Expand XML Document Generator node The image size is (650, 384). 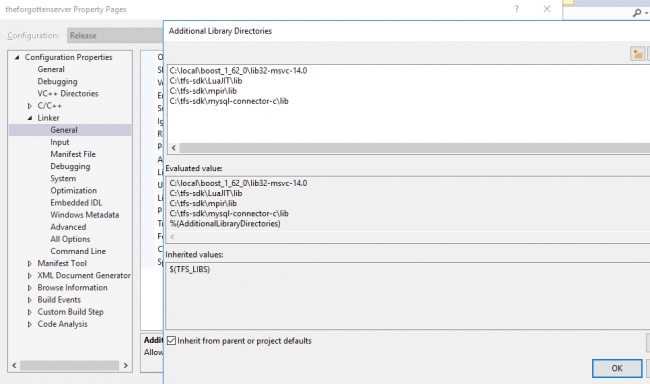30,275
